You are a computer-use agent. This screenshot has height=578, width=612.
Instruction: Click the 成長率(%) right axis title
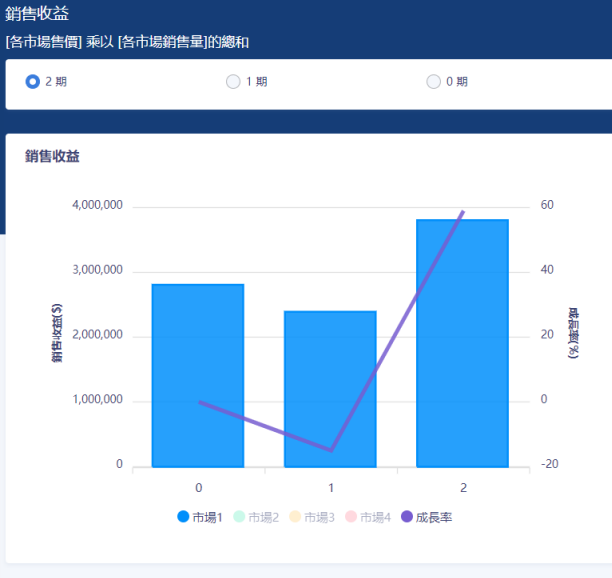574,334
